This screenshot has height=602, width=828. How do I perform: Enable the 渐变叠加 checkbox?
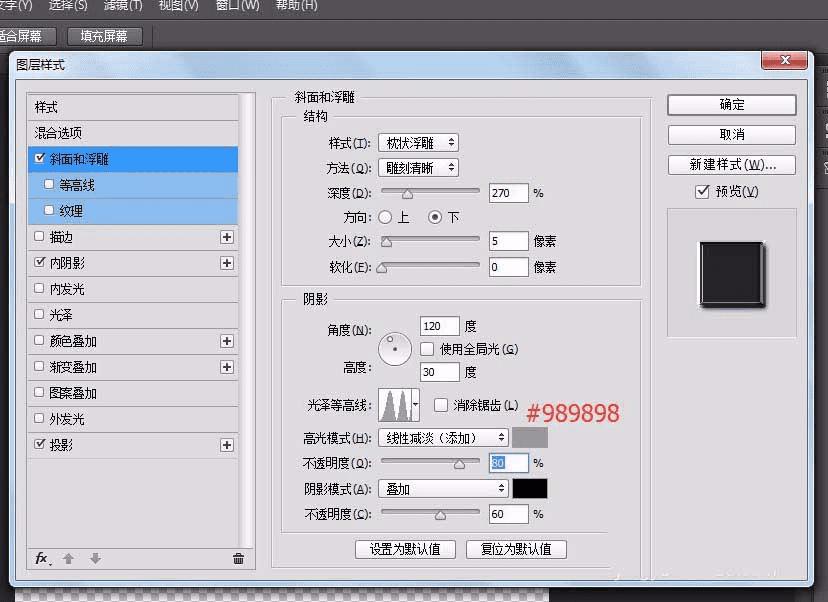pyautogui.click(x=39, y=366)
